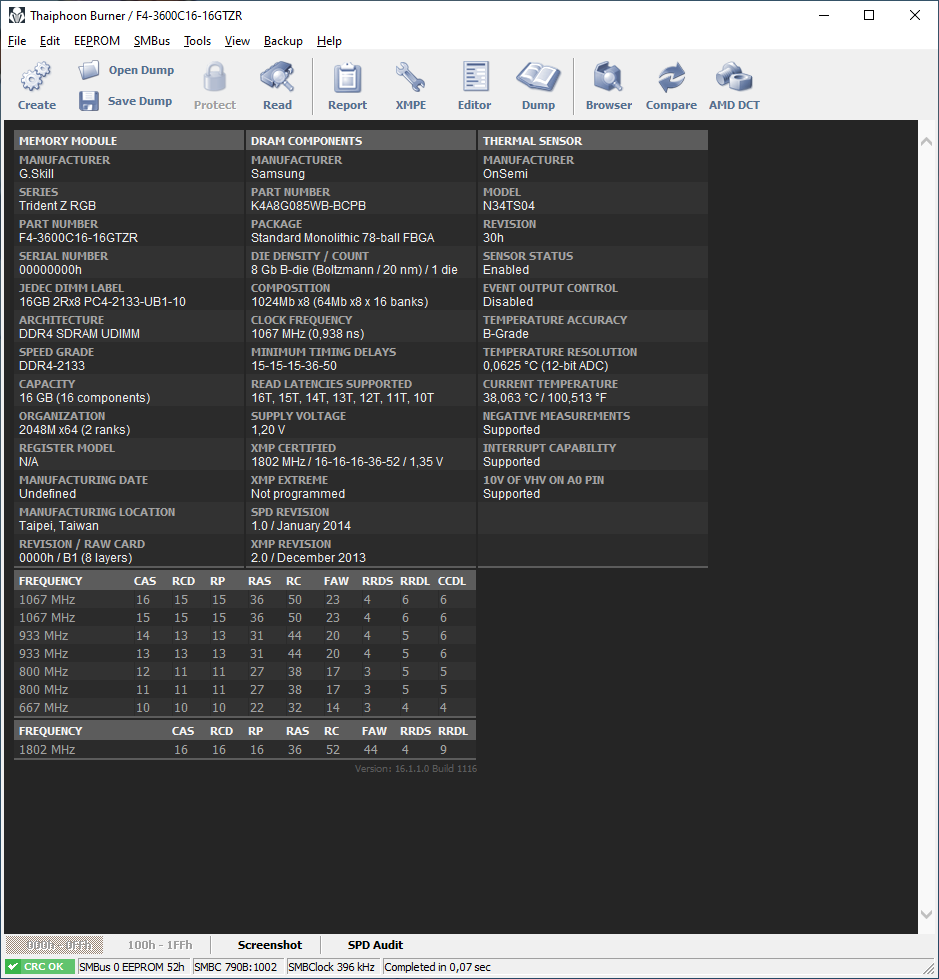
Task: Click the scrollbar up arrow
Action: (x=927, y=142)
